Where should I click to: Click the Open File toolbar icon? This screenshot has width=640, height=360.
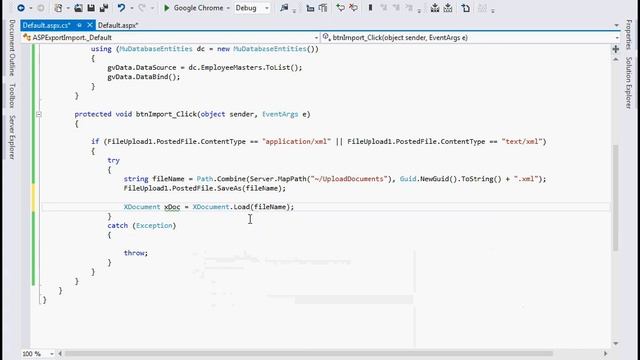coord(78,8)
